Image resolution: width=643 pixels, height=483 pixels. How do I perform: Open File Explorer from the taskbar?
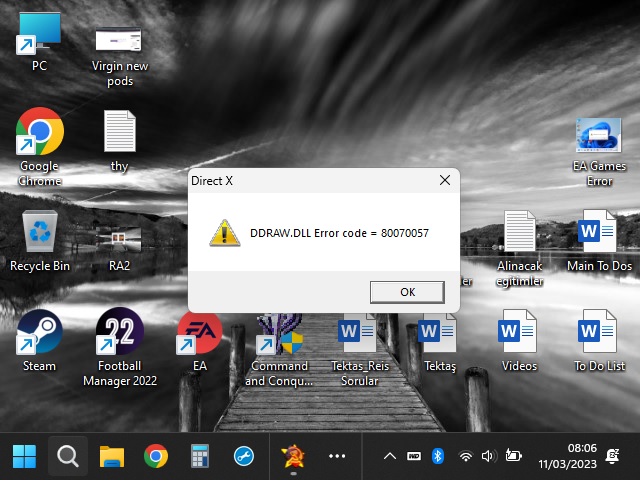tap(112, 457)
